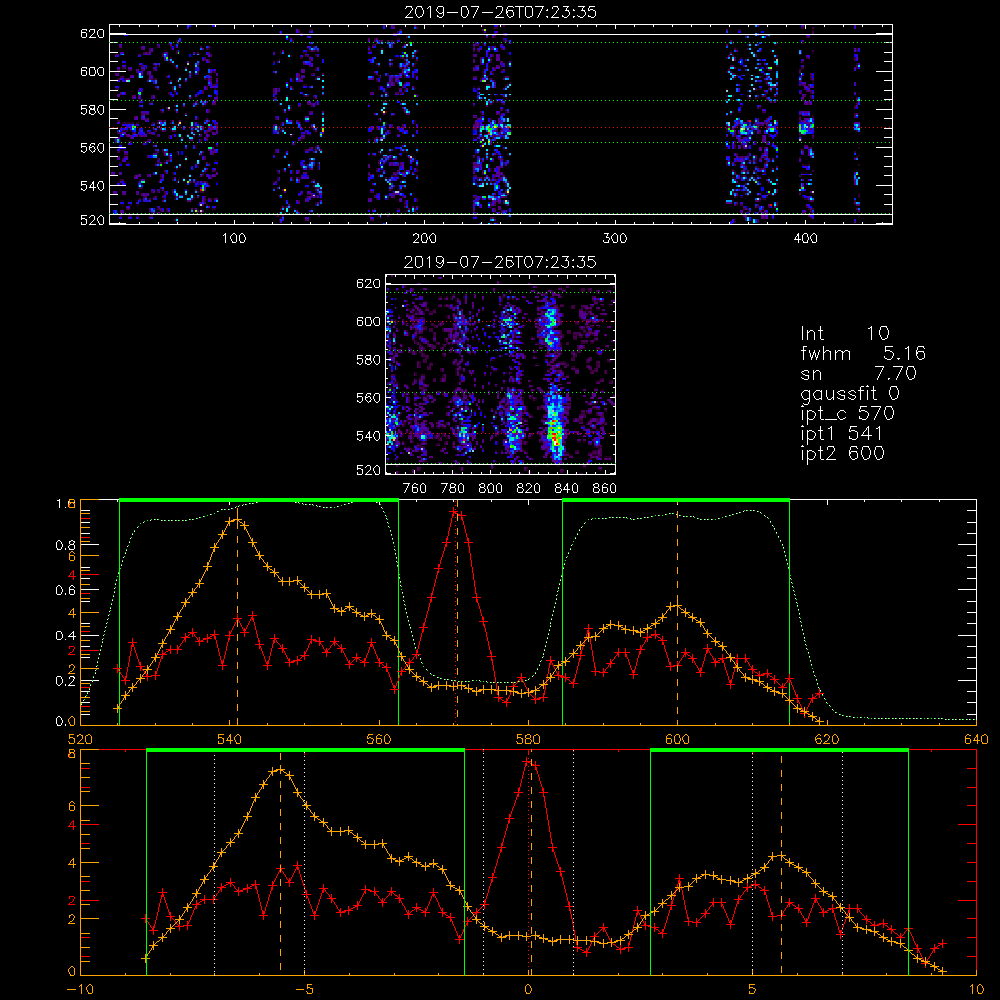Select the 'gaussfit 0' parameter line
The image size is (1000, 1000).
click(849, 395)
